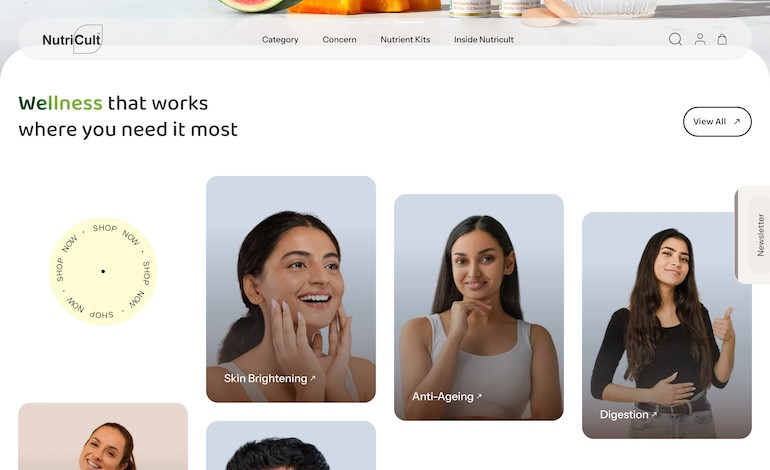Open the Anti-Ageing card

click(479, 307)
